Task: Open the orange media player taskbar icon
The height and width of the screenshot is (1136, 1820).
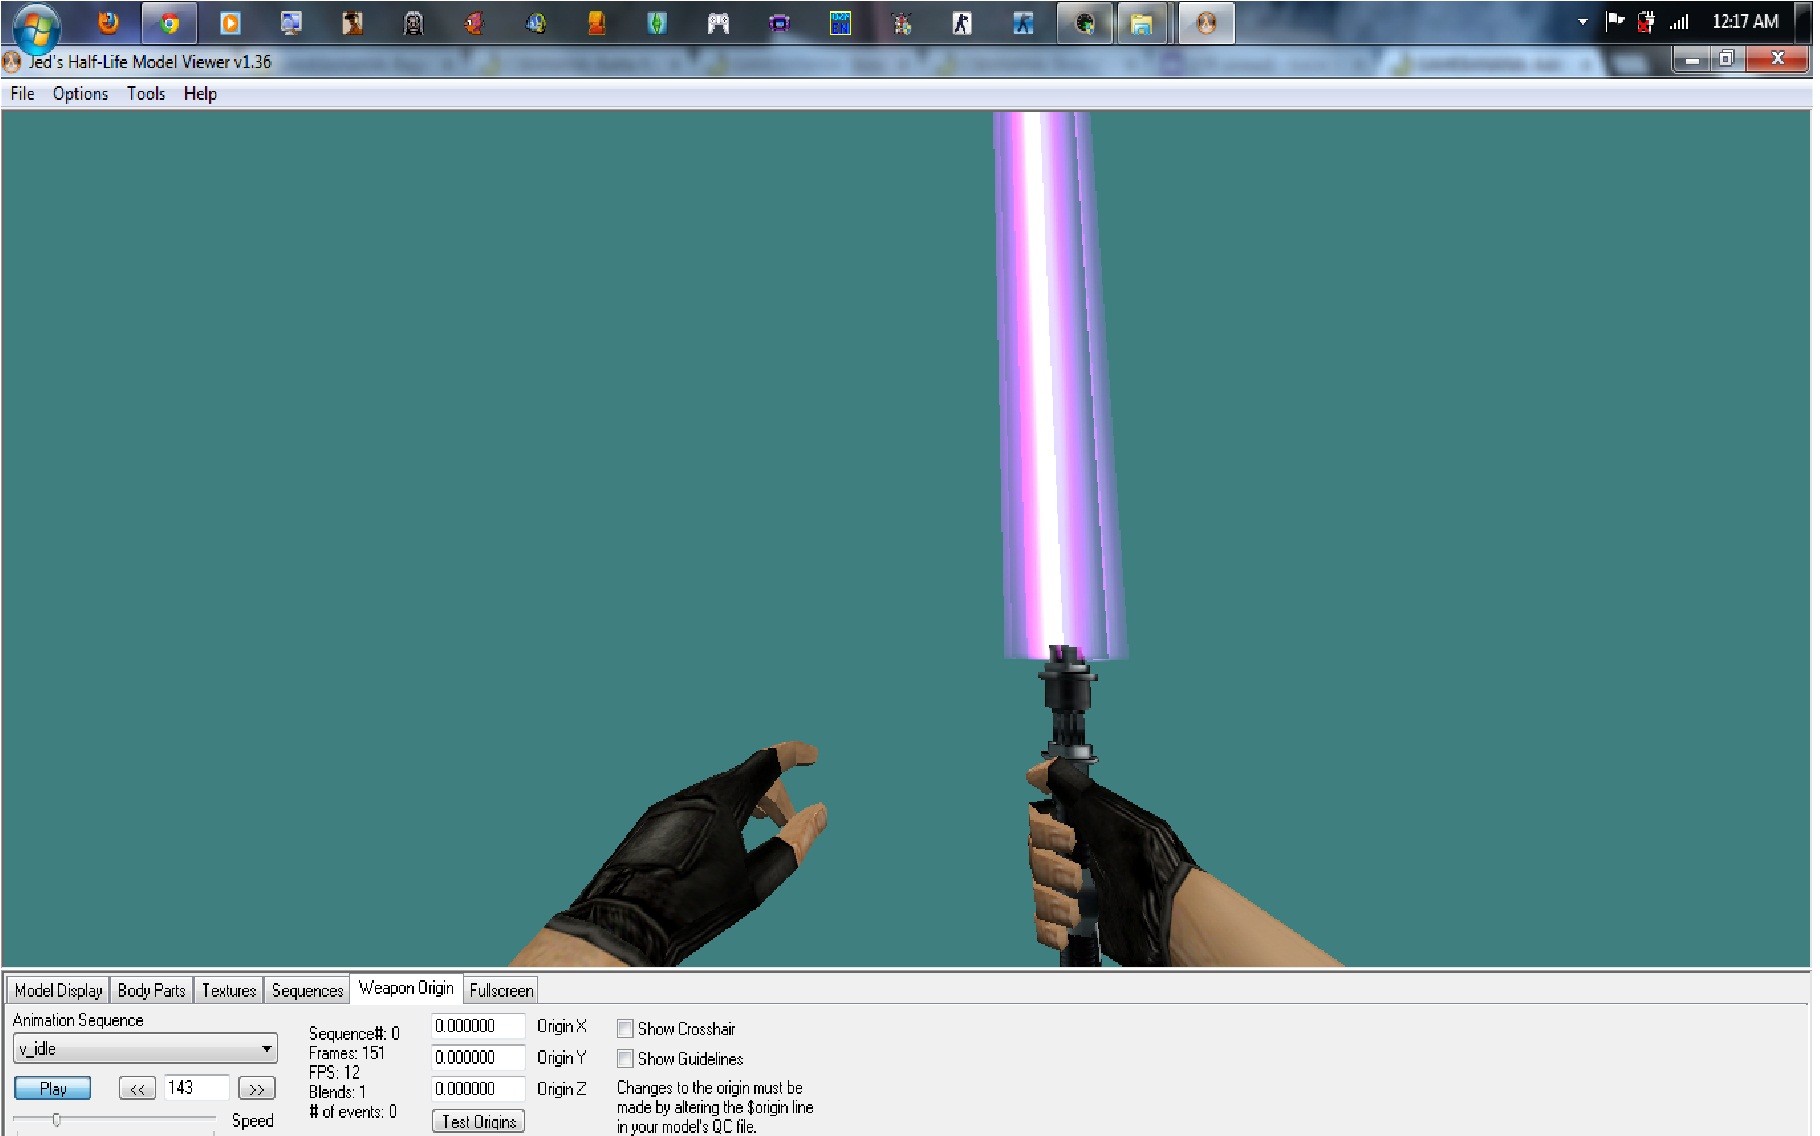Action: click(230, 23)
